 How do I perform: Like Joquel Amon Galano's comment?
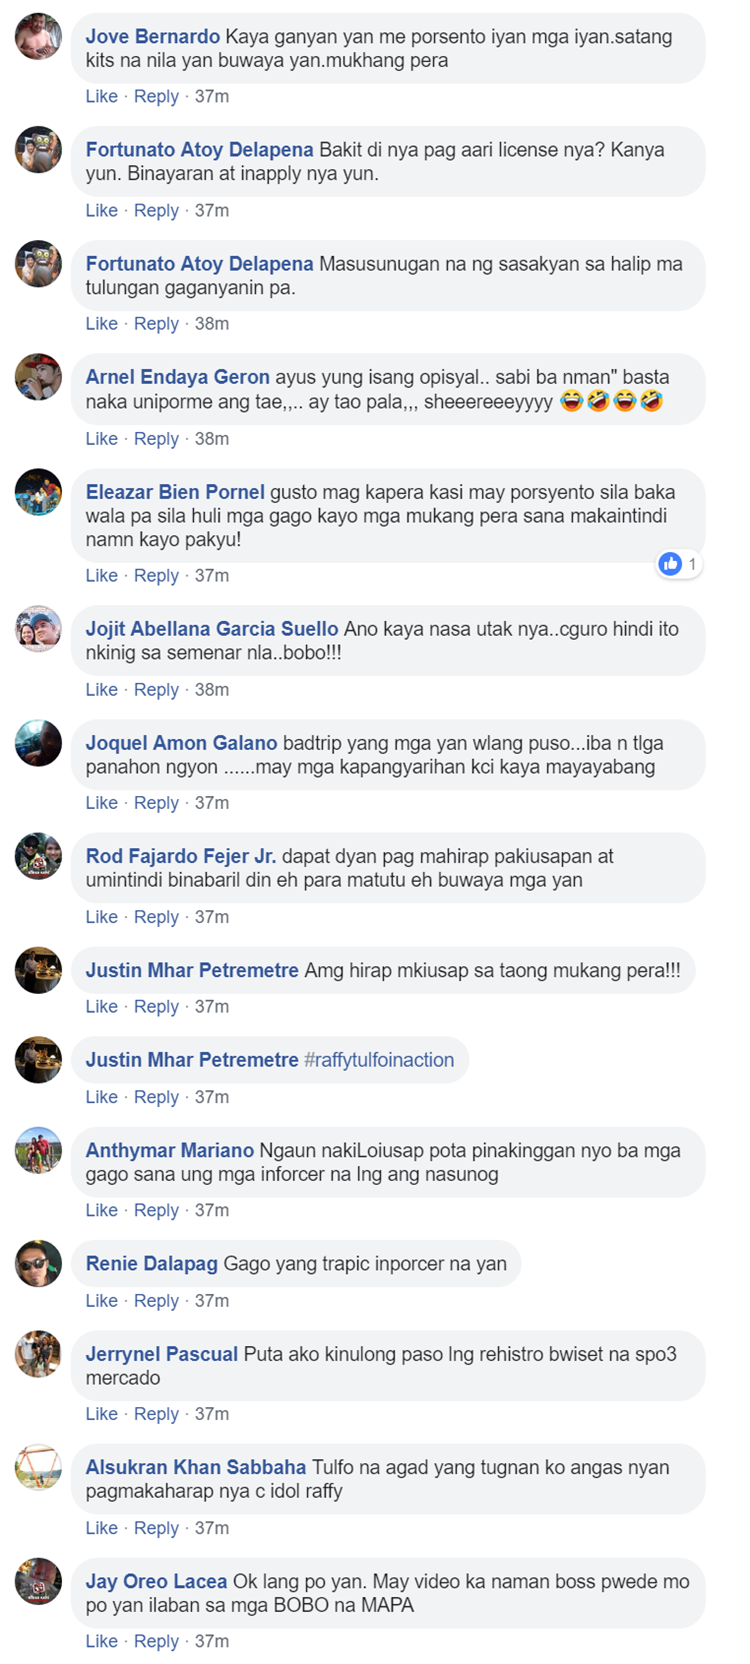pyautogui.click(x=101, y=802)
